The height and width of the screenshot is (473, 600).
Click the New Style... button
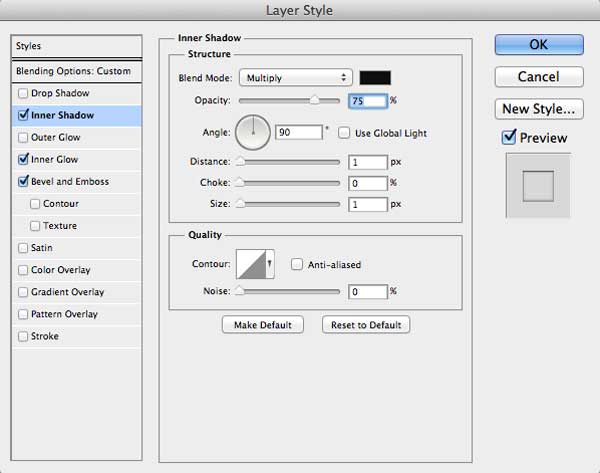click(x=539, y=109)
